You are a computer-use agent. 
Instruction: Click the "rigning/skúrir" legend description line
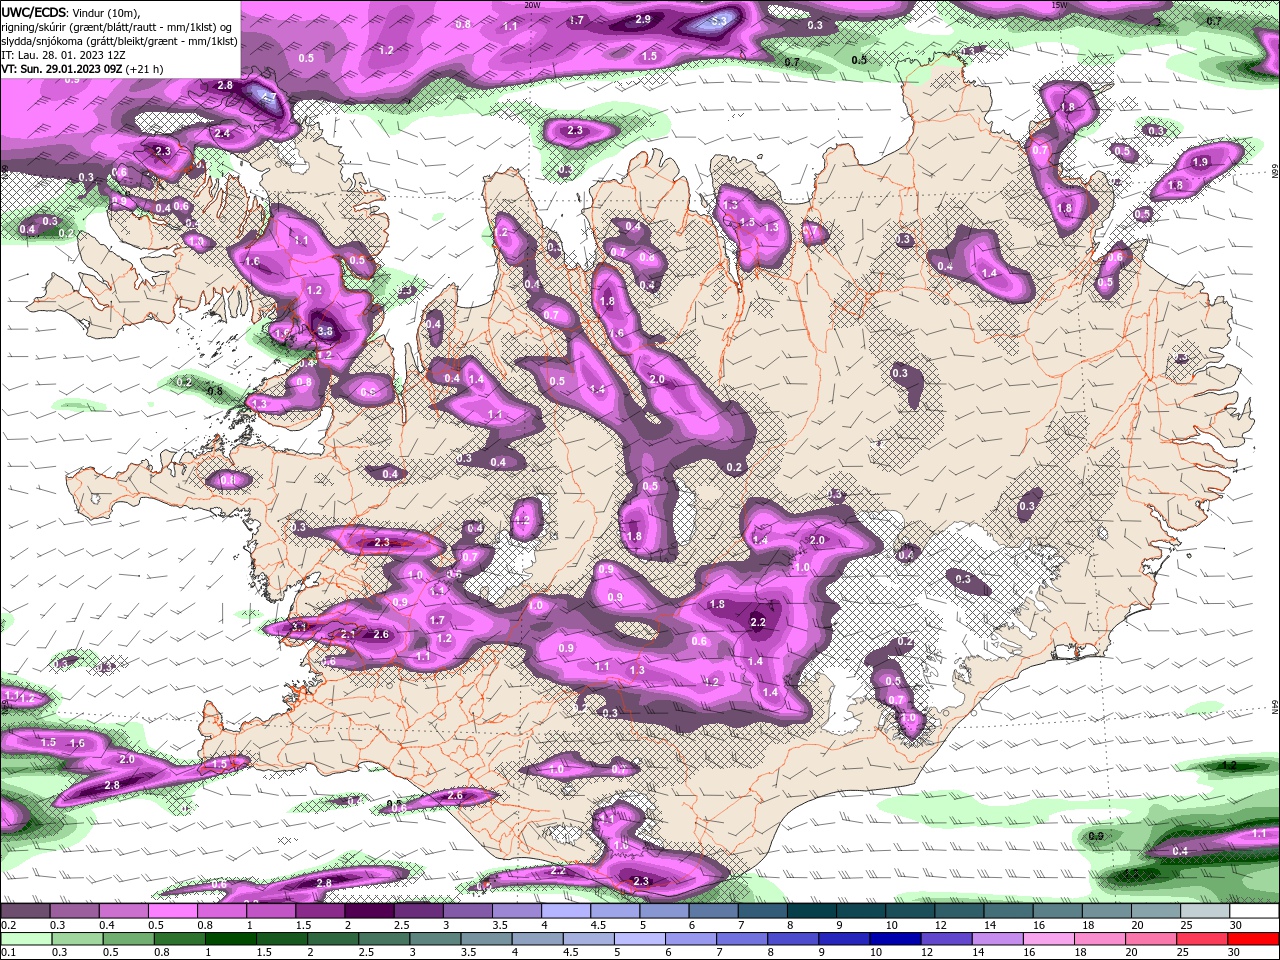tap(118, 26)
